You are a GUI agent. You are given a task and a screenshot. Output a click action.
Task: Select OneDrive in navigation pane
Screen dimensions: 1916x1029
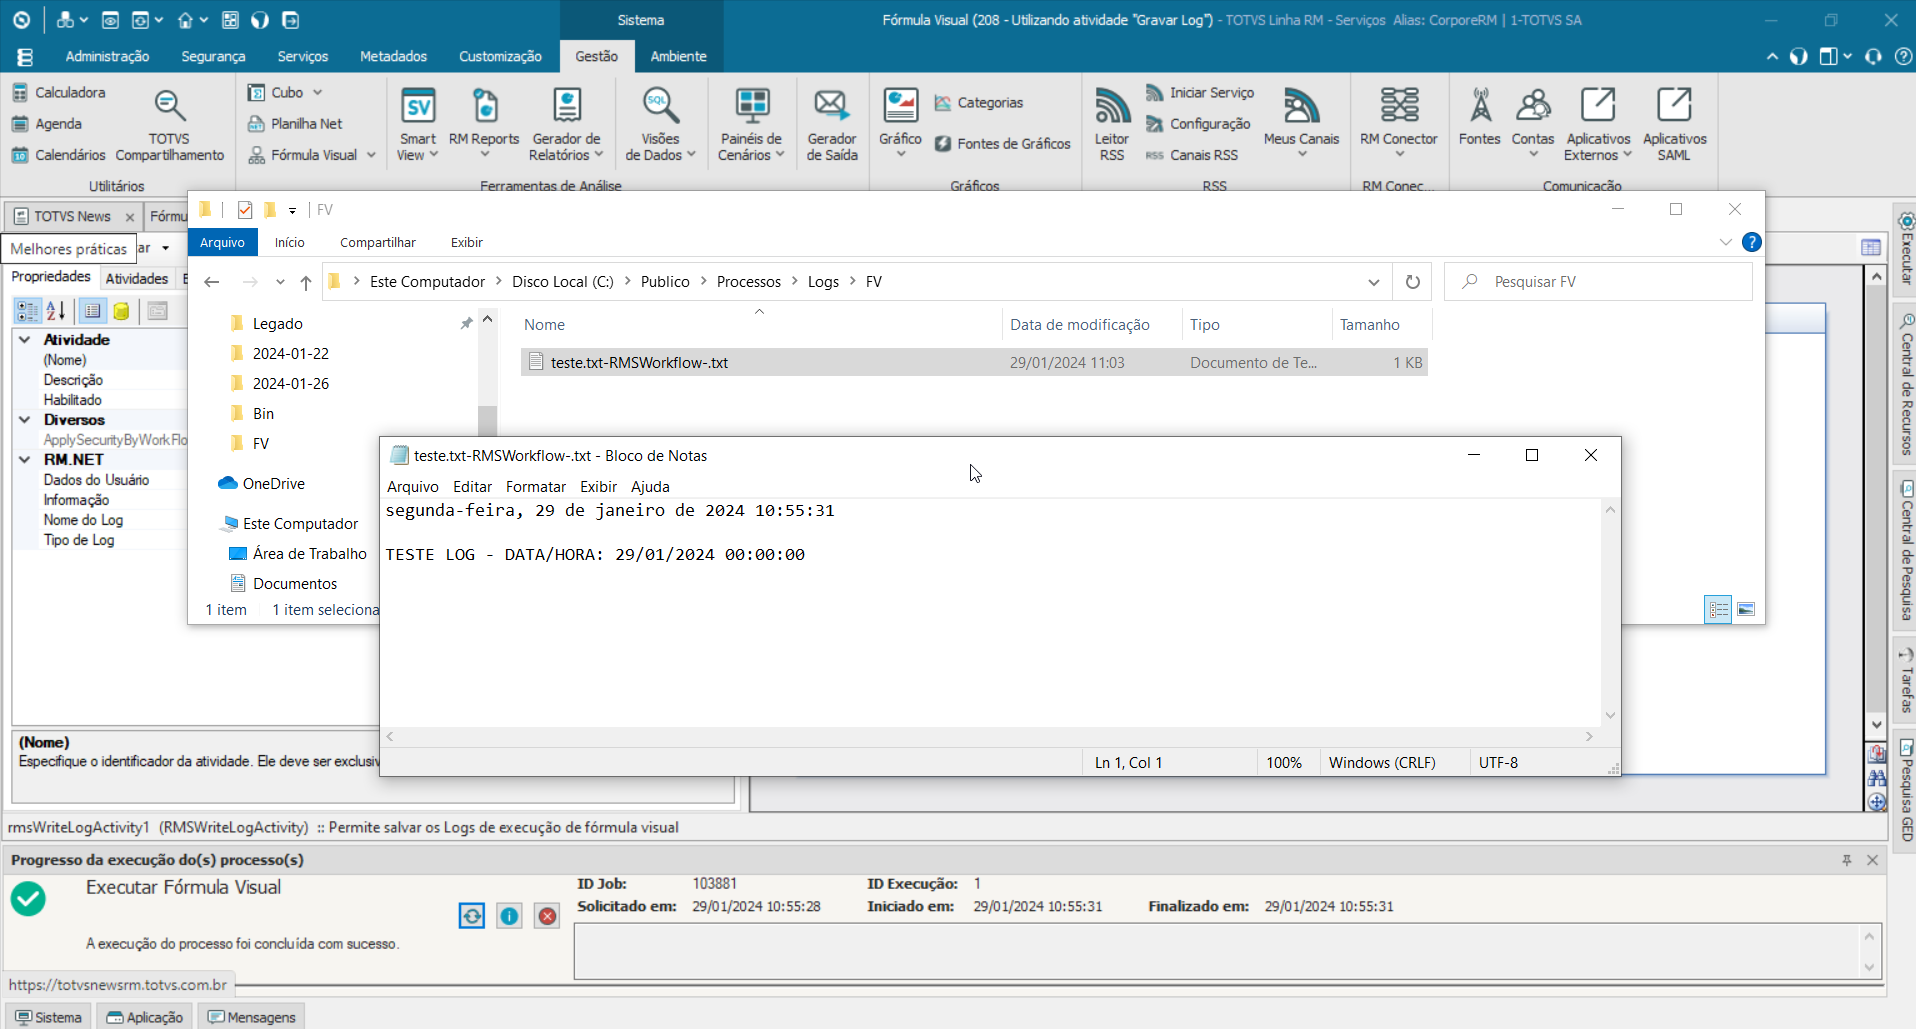[x=262, y=483]
